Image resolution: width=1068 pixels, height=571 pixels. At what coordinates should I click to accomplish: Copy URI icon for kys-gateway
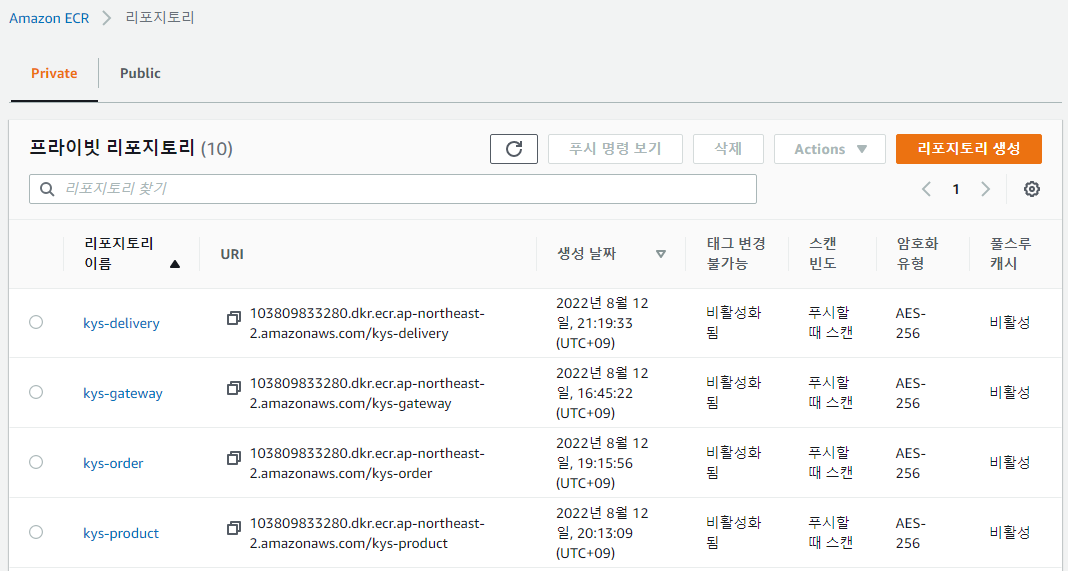click(234, 388)
